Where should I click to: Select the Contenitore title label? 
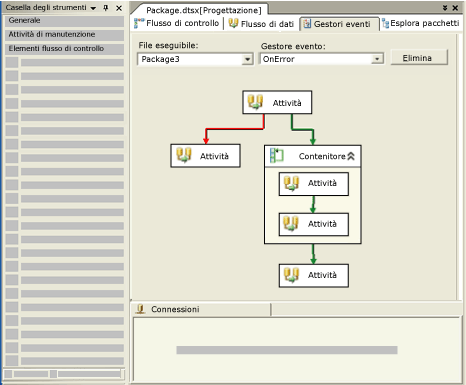pyautogui.click(x=322, y=156)
